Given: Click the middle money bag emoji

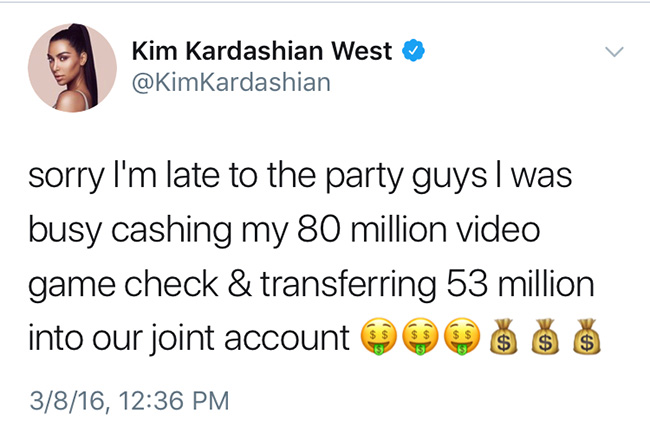Looking at the screenshot, I should [542, 339].
